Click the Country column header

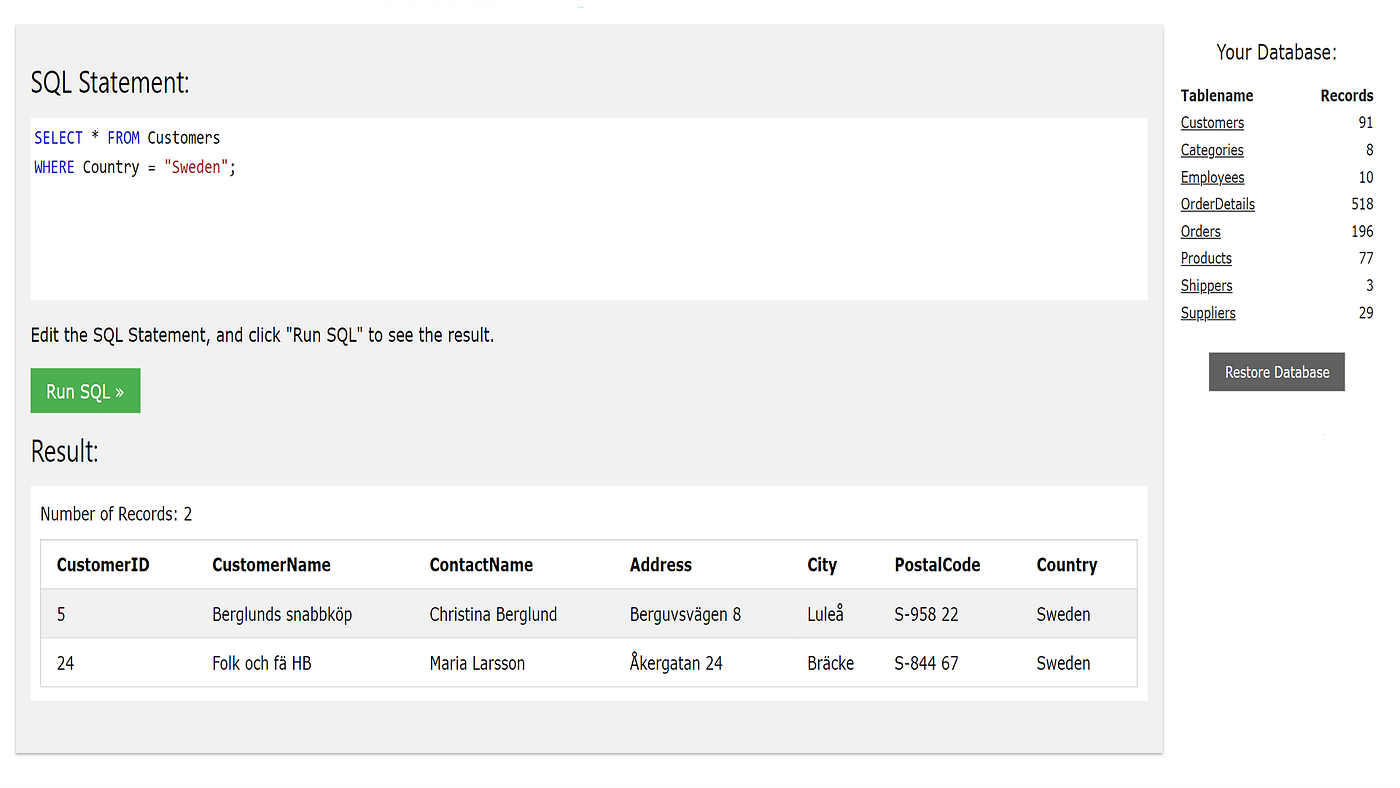[x=1066, y=564]
